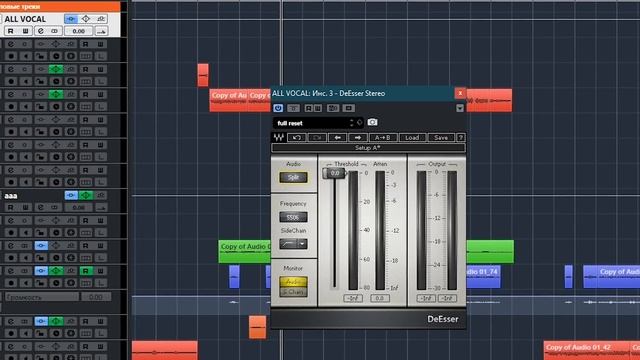Toggle blue inserts state on aaa track
640x360 pixels.
(71, 195)
